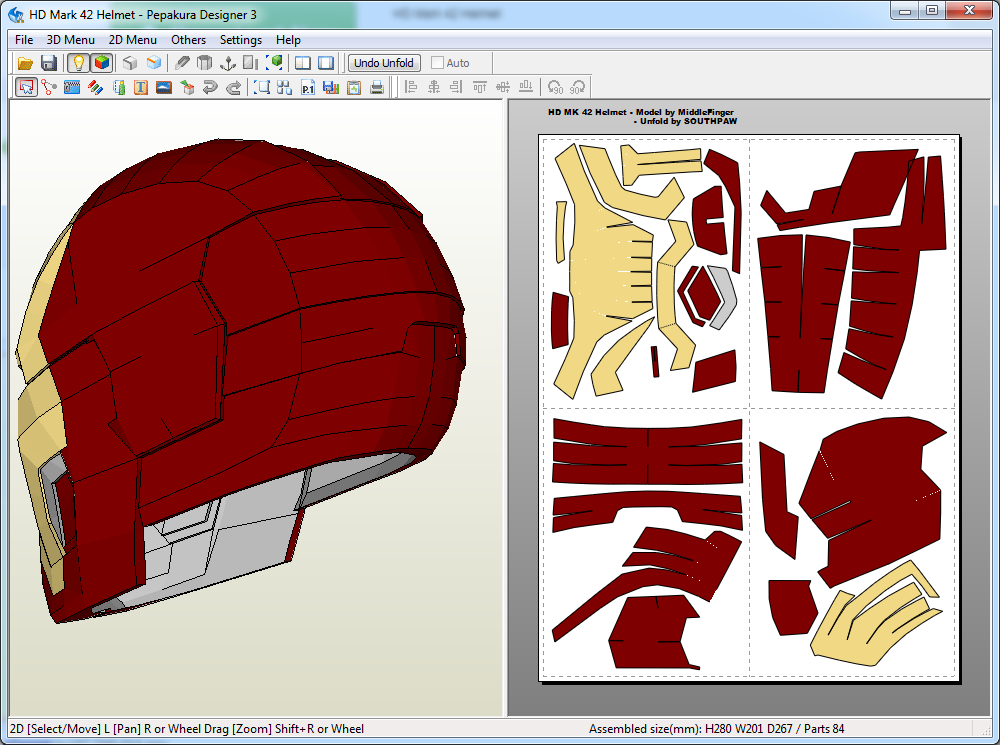Switch to split 3D/2D window layout icon
Screen dimensions: 1000x745
coord(303,63)
